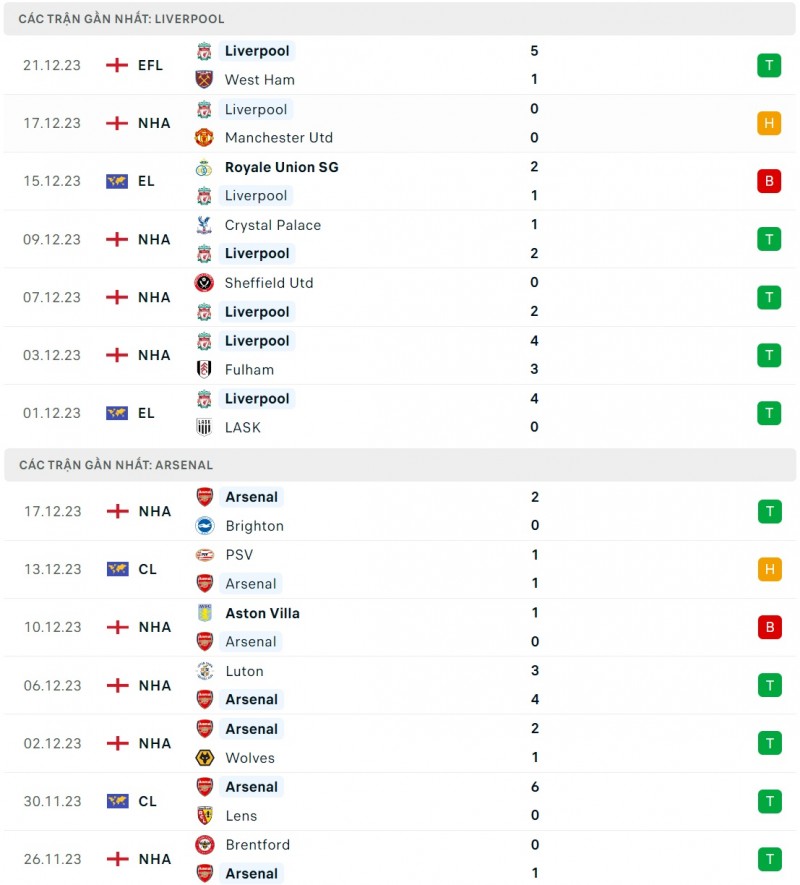Open the LASK team link
Screen dimensions: 800x885
point(243,428)
